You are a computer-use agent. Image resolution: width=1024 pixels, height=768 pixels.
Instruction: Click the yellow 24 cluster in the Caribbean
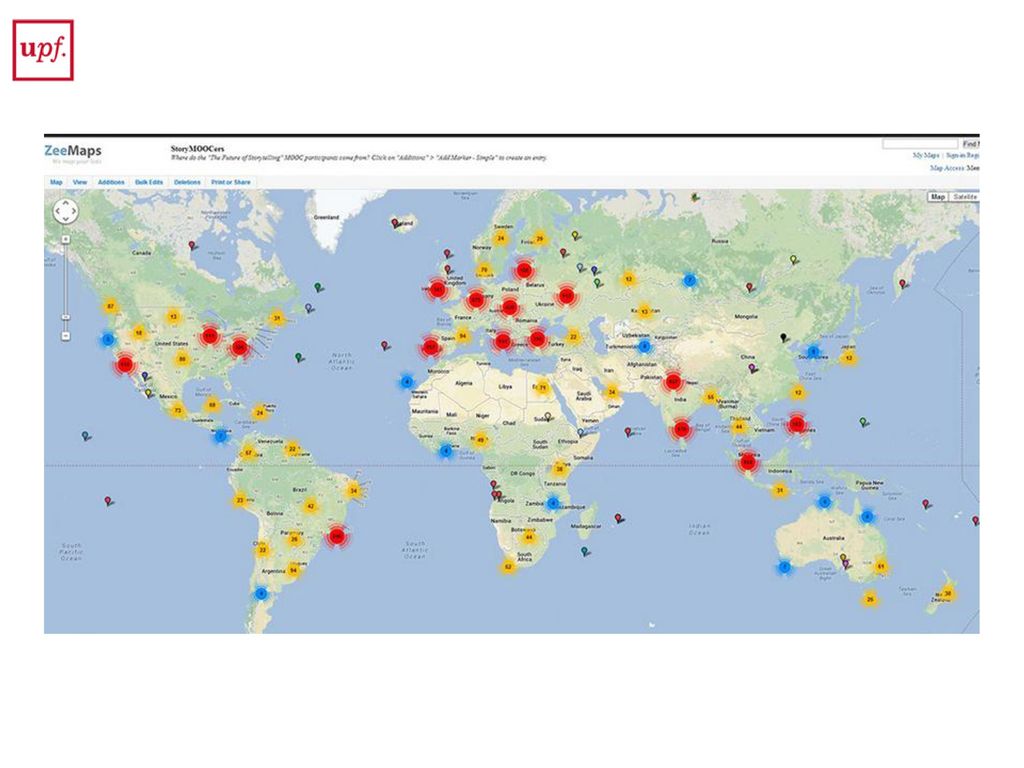tap(259, 412)
